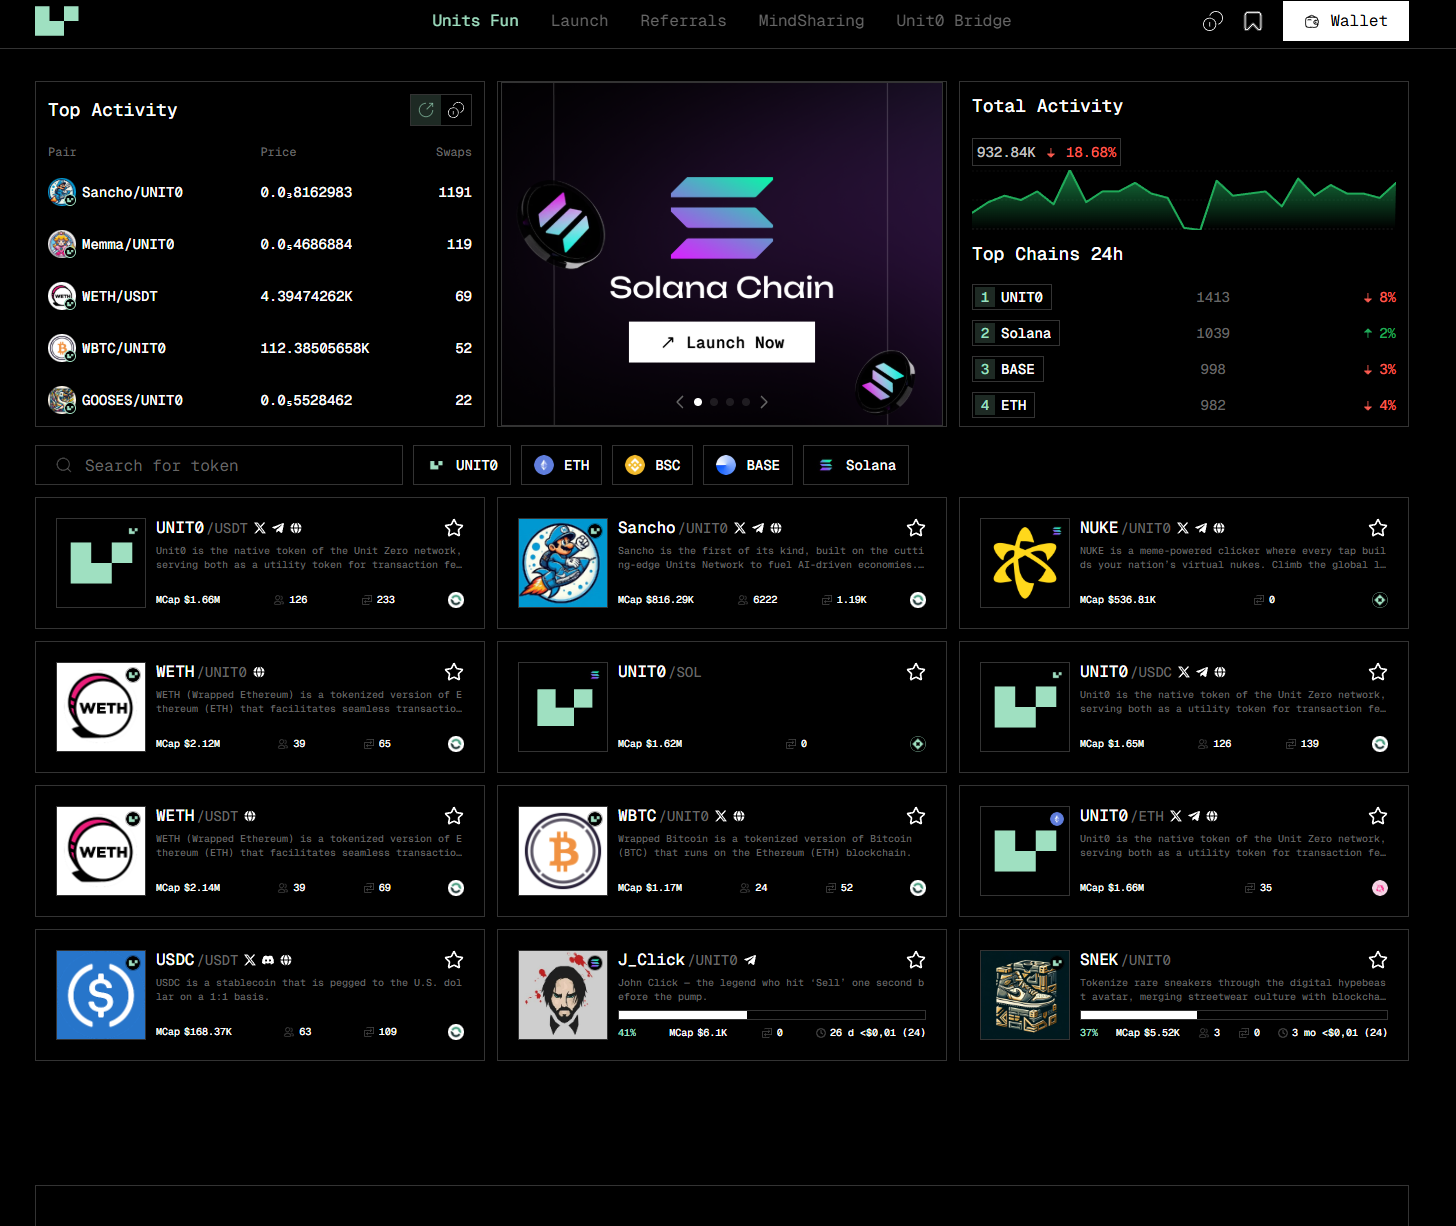The height and width of the screenshot is (1226, 1456).
Task: Favorite the UNIT0/USDT token star
Action: coord(454,528)
